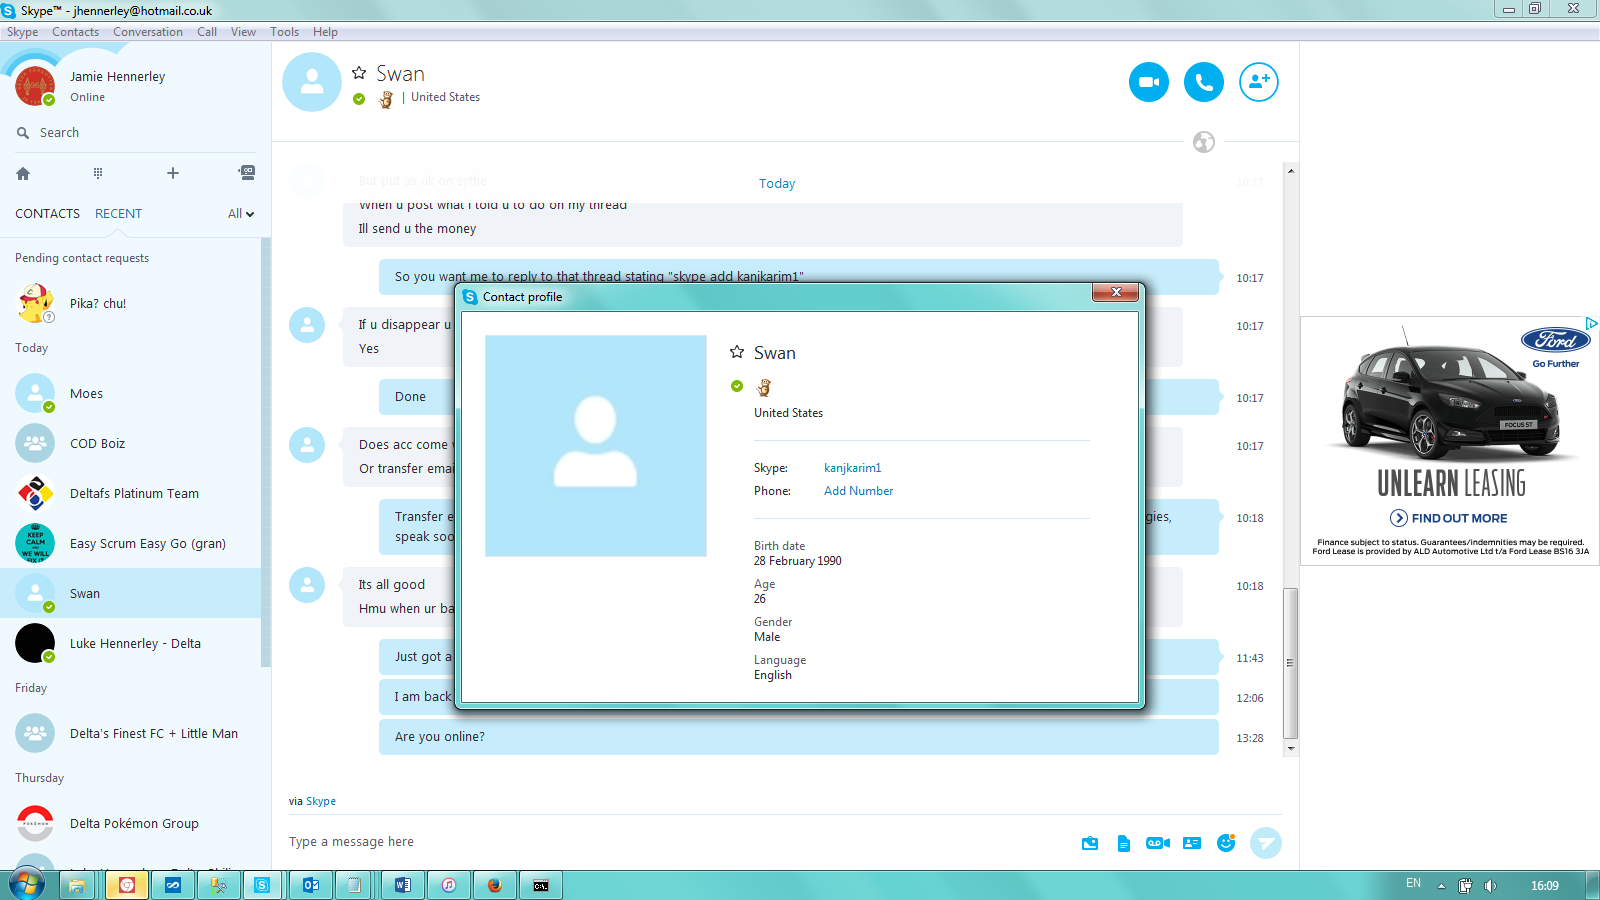Click Swan's mood icon in the profile dialog

pos(764,387)
